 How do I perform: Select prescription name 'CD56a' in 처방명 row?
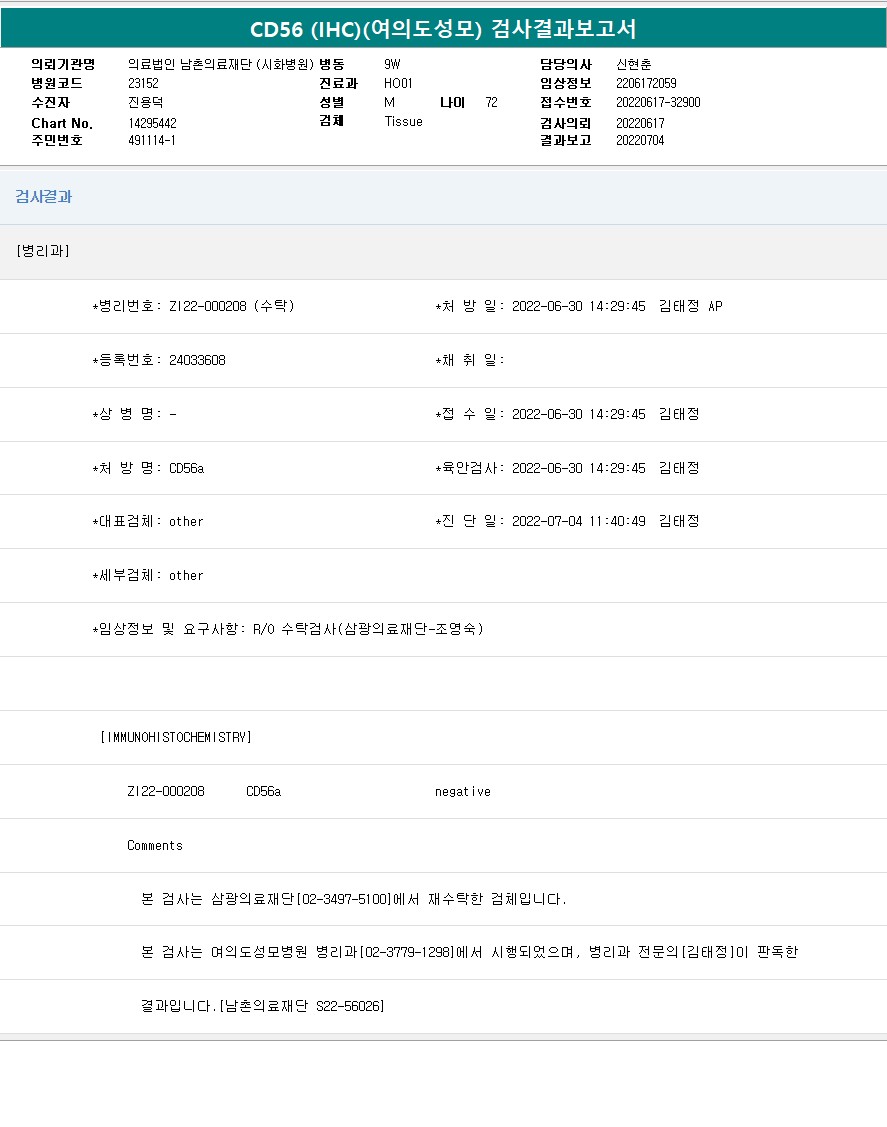[x=186, y=469]
